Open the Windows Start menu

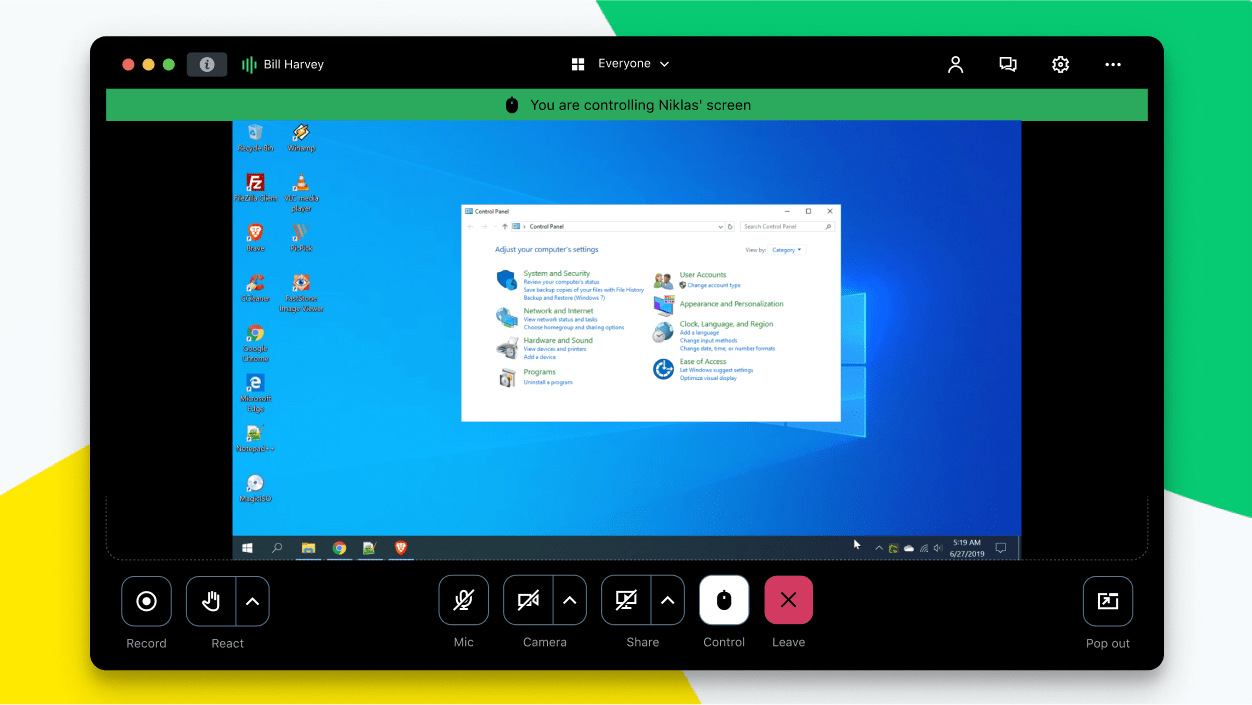pyautogui.click(x=247, y=547)
